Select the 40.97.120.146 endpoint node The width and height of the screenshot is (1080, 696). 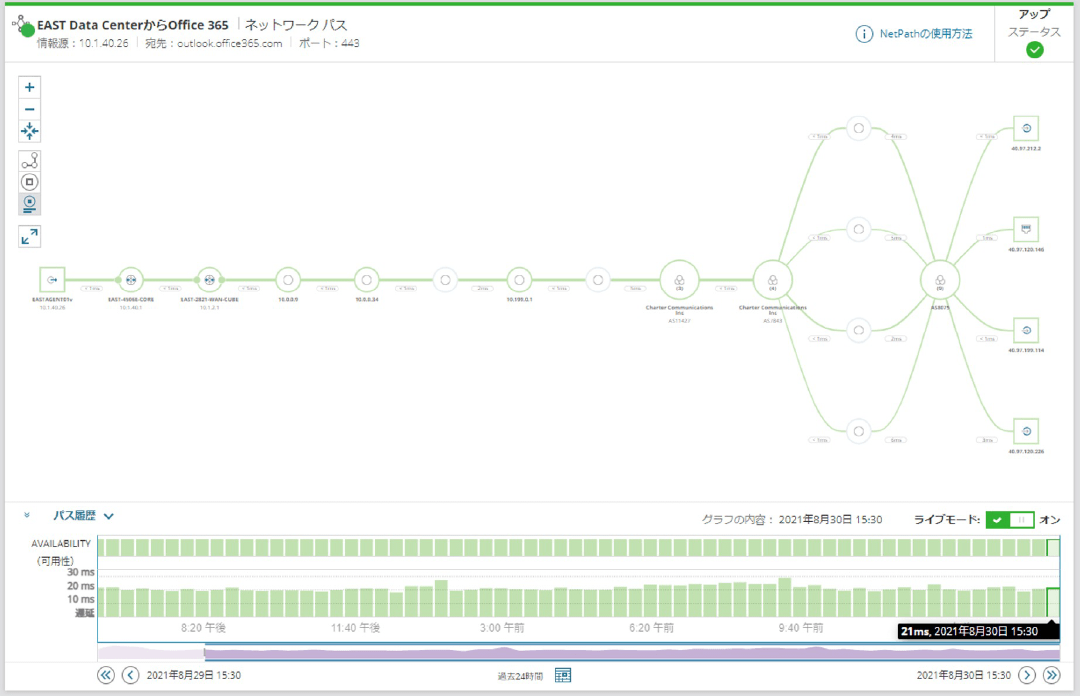point(1026,229)
